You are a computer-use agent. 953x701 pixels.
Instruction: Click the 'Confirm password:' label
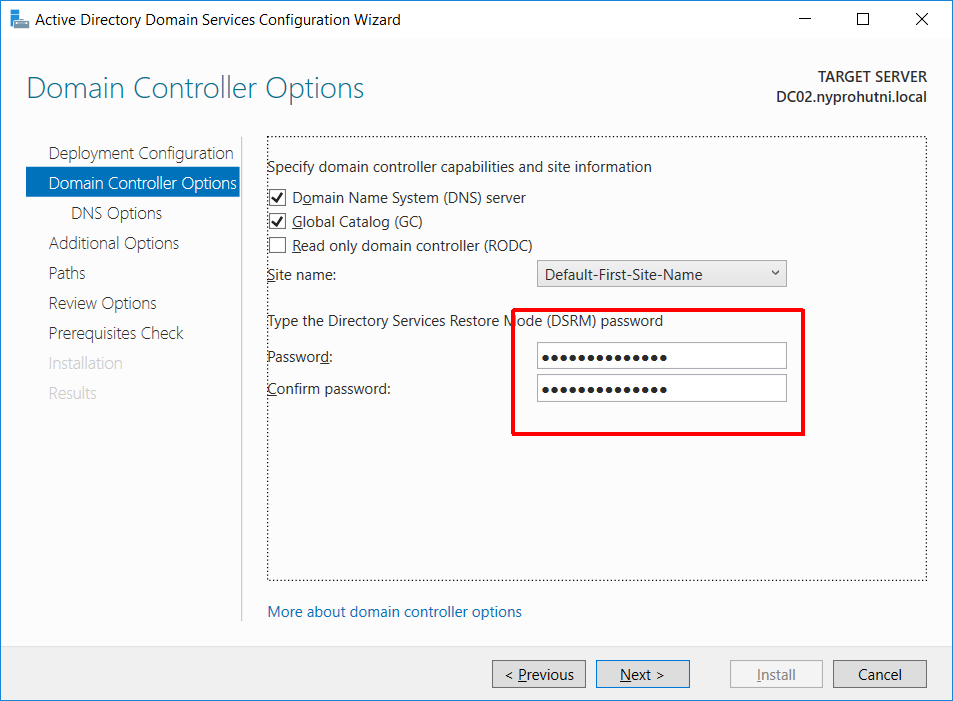(329, 388)
